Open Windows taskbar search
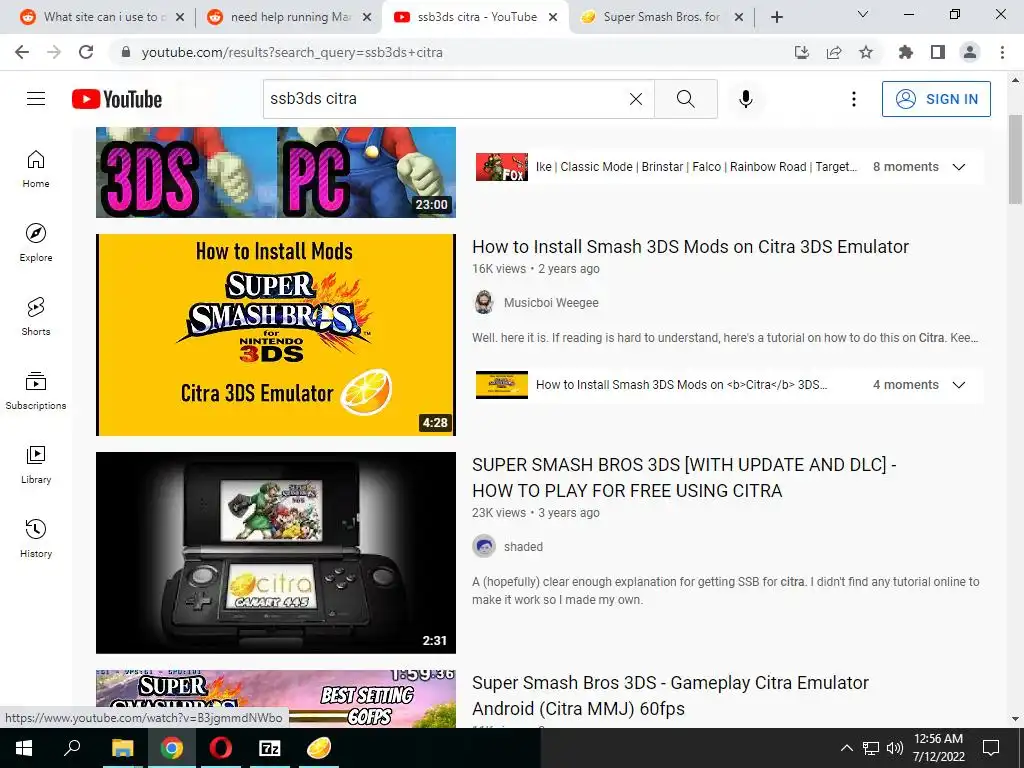 [x=72, y=748]
